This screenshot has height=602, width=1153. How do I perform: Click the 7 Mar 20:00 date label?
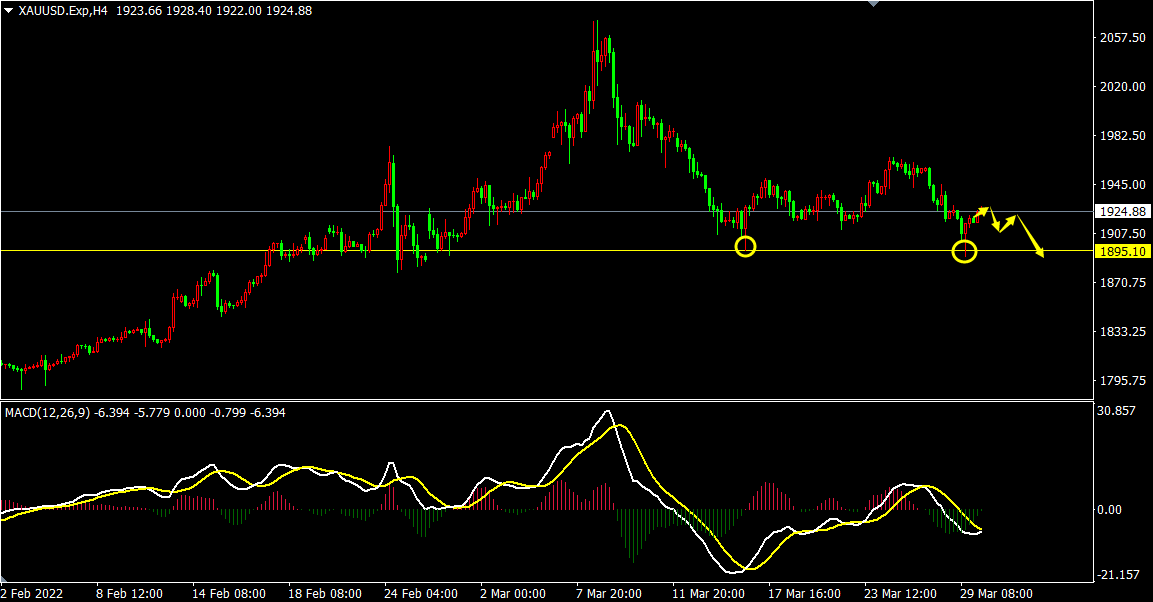coord(608,593)
